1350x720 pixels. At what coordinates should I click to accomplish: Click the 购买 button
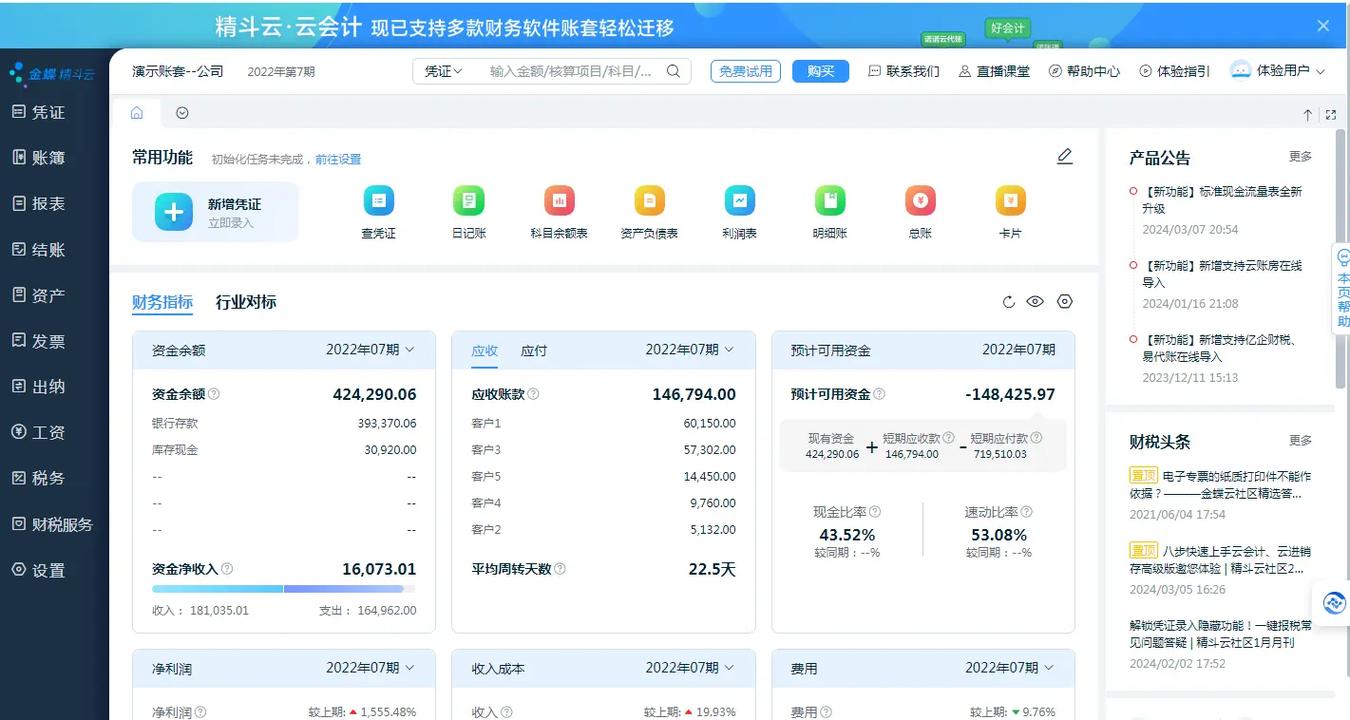coord(820,71)
